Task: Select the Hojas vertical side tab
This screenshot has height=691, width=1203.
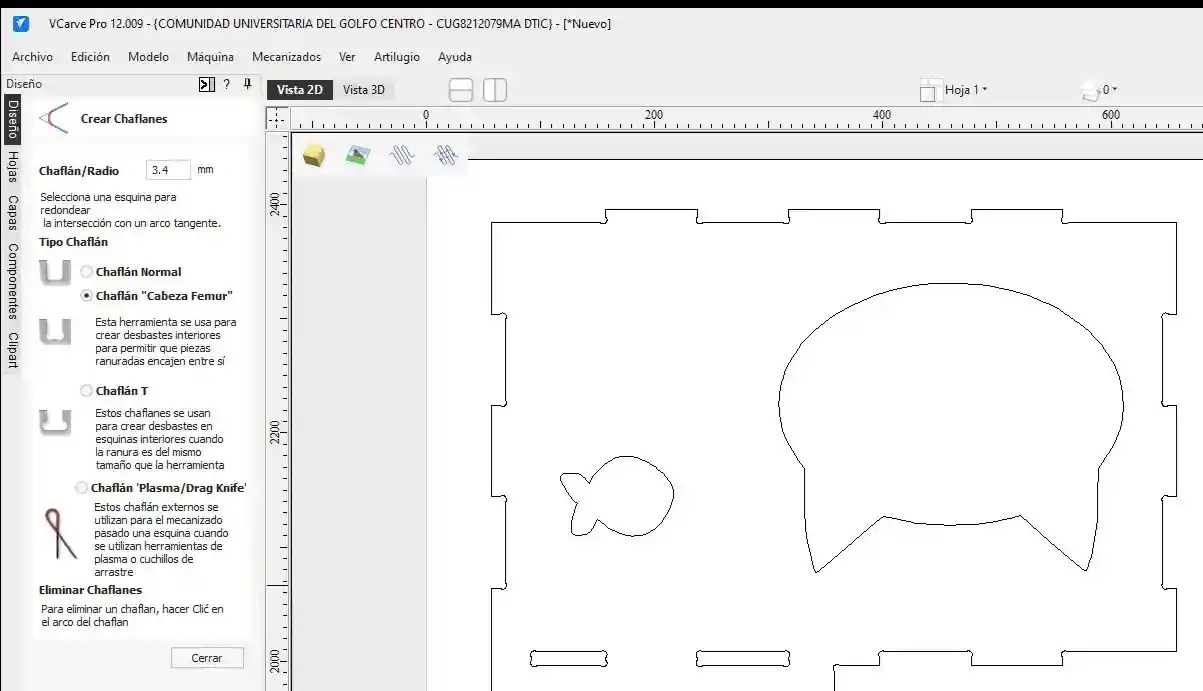Action: tap(13, 167)
